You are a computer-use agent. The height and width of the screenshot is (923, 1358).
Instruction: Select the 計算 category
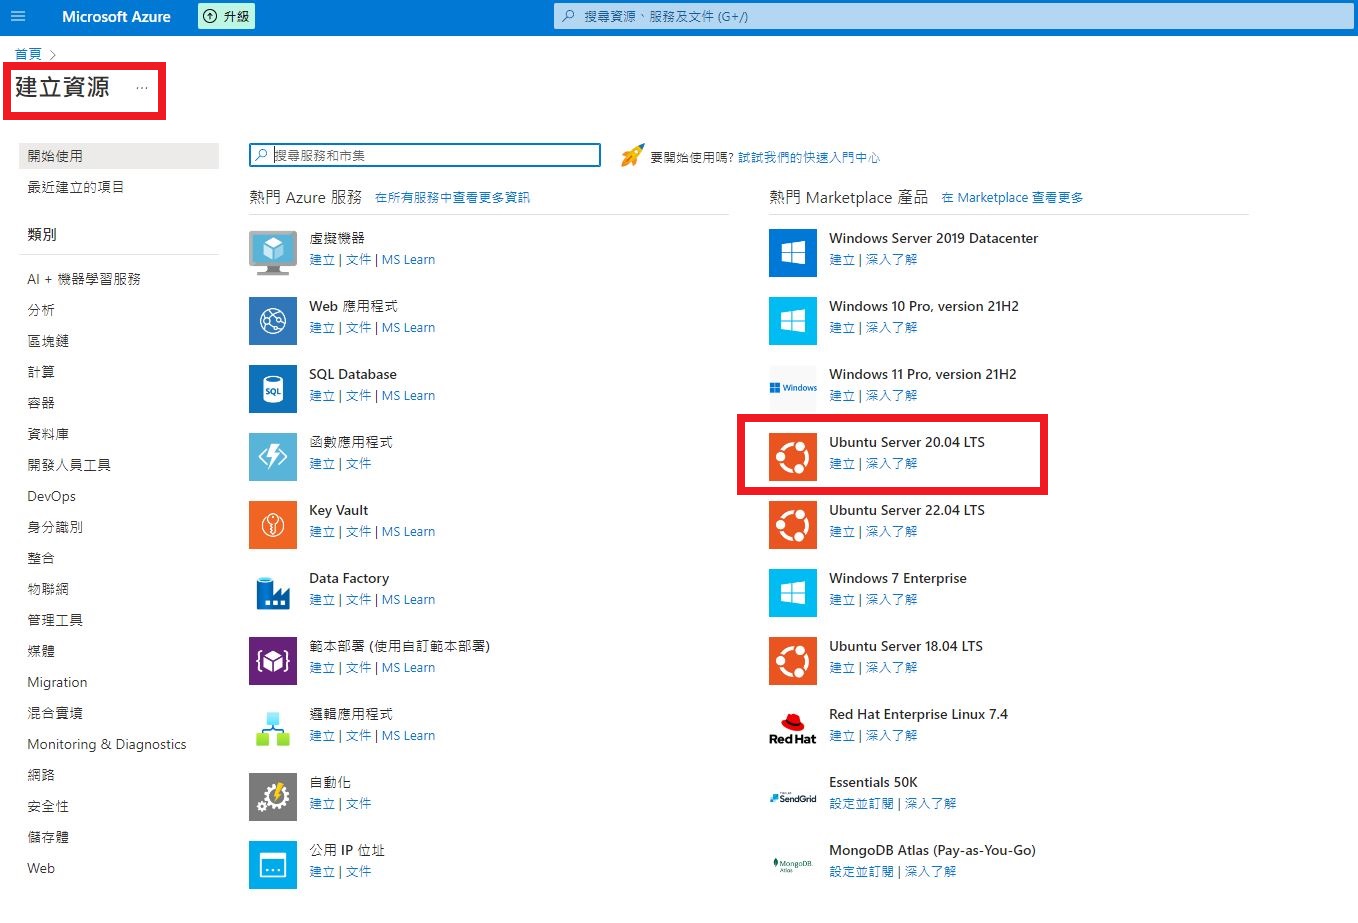coord(41,372)
